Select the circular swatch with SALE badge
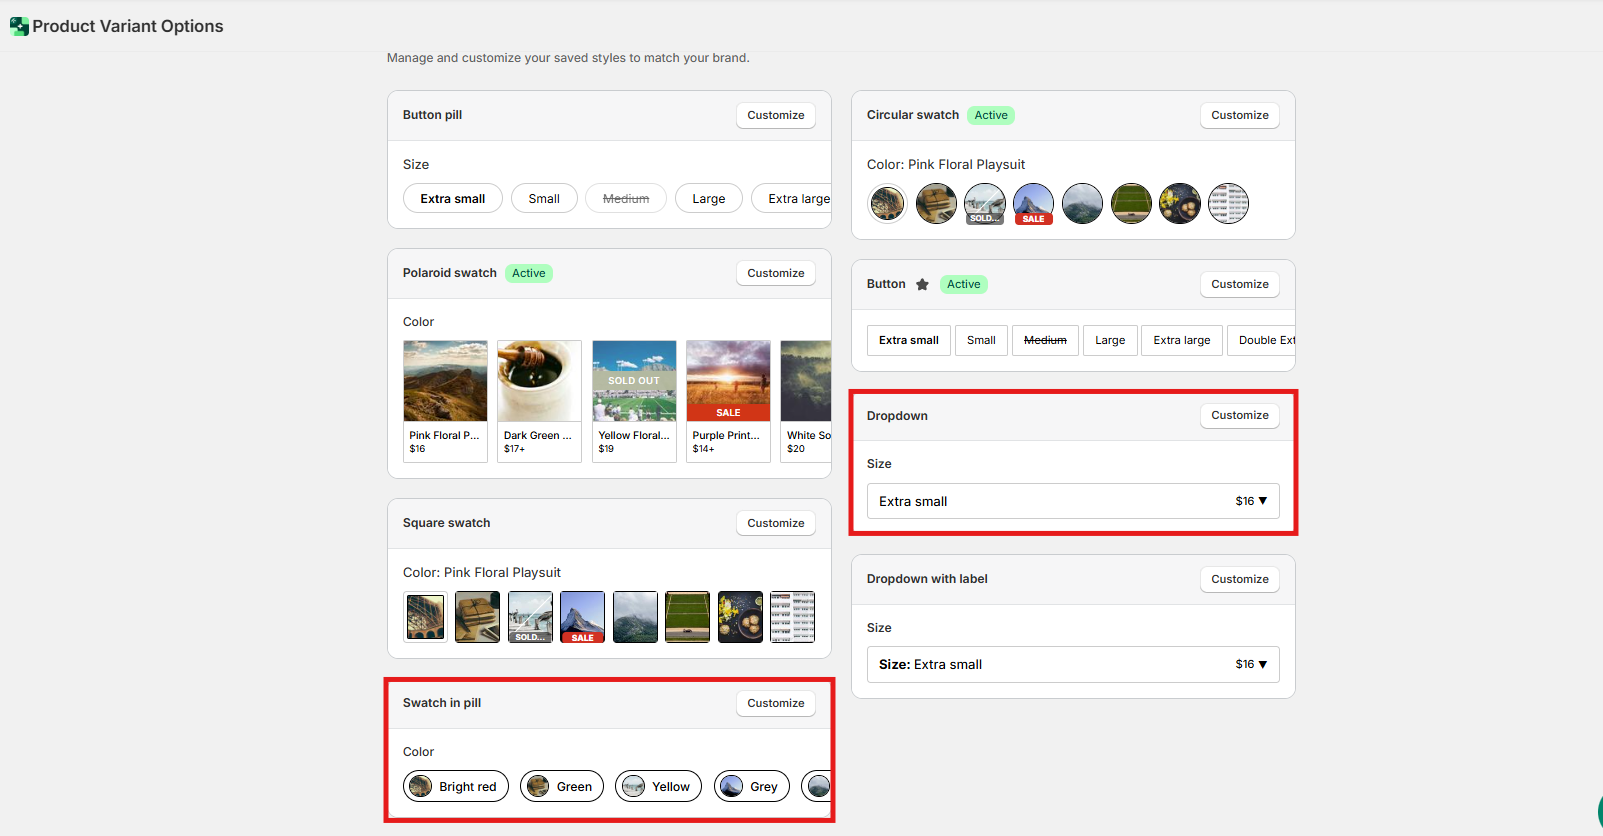 1033,204
